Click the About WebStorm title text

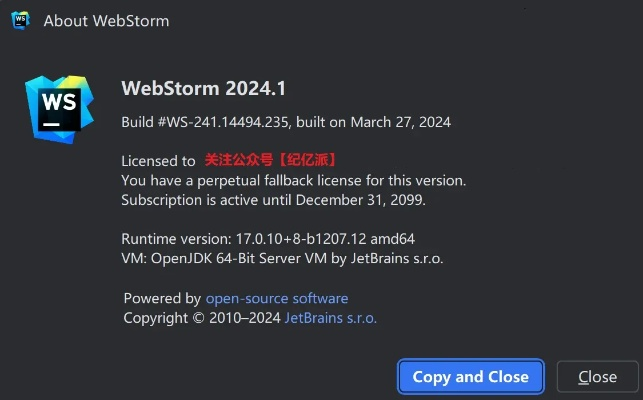106,20
